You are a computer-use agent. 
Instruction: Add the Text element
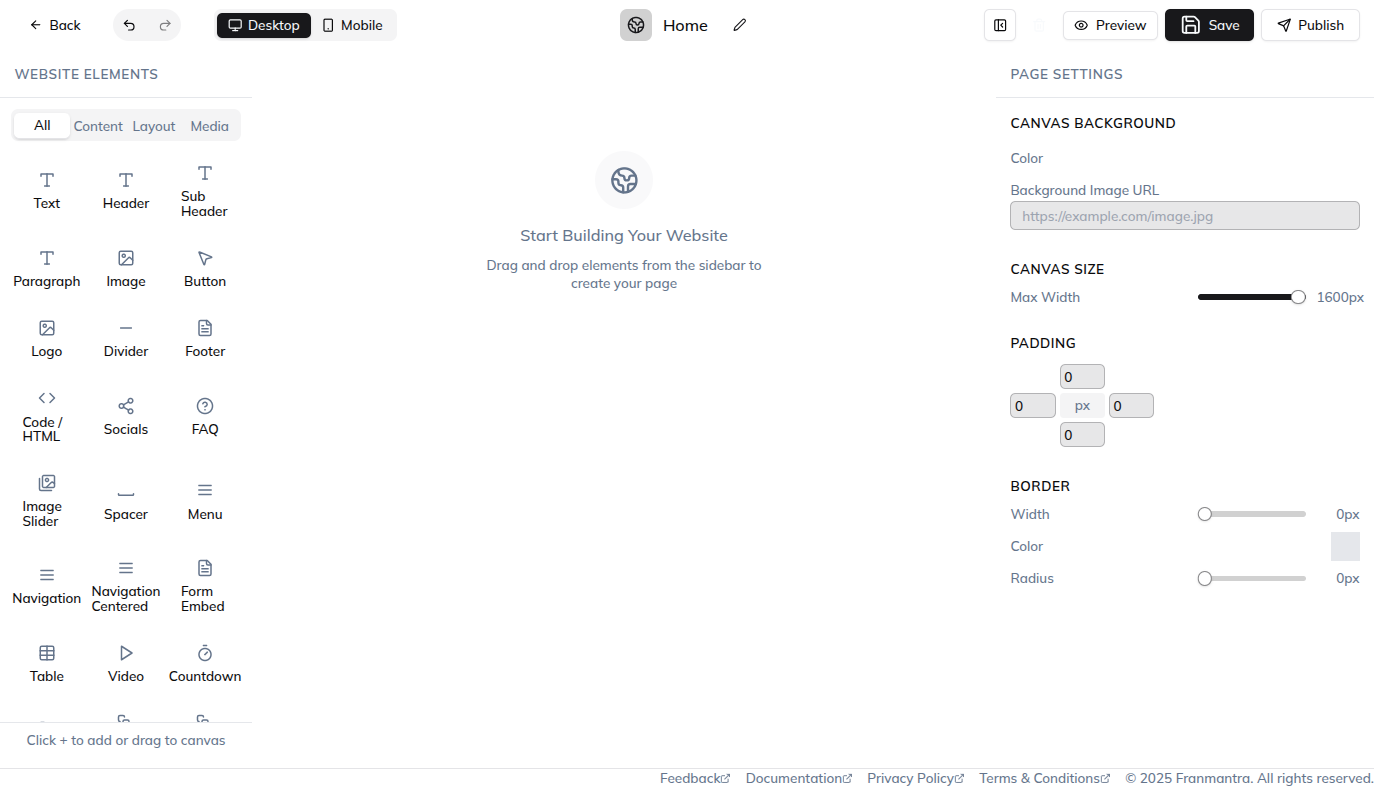pos(47,191)
